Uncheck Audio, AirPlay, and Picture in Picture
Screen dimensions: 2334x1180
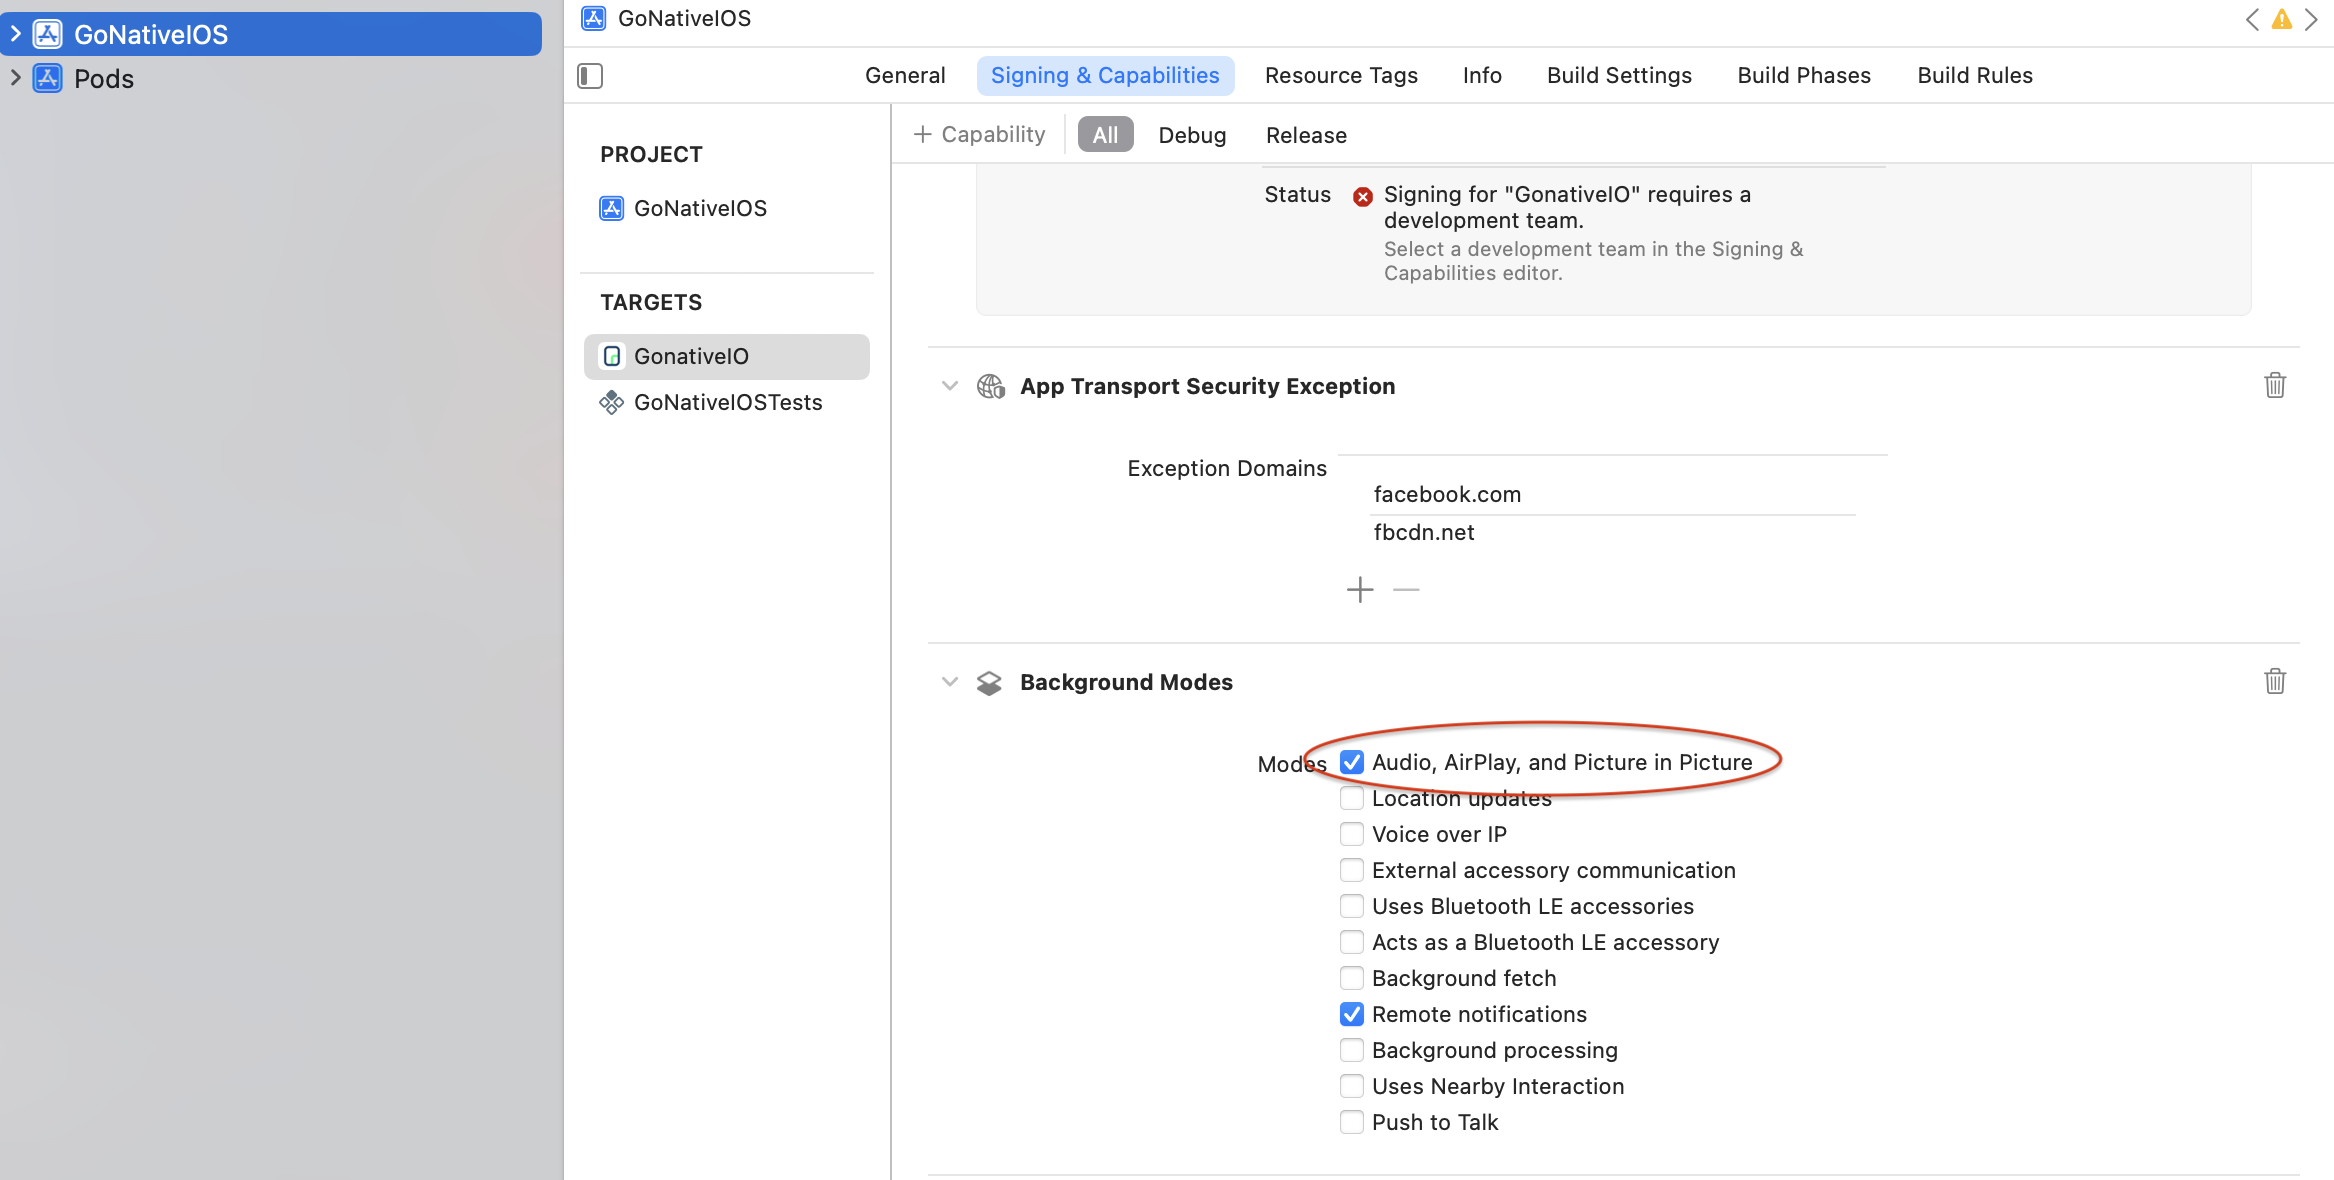1352,762
